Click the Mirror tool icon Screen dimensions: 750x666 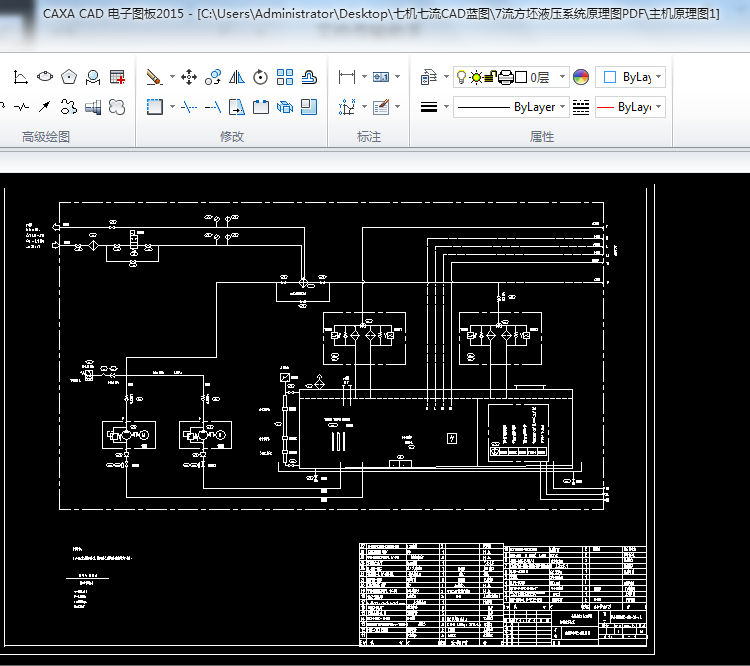tap(237, 77)
